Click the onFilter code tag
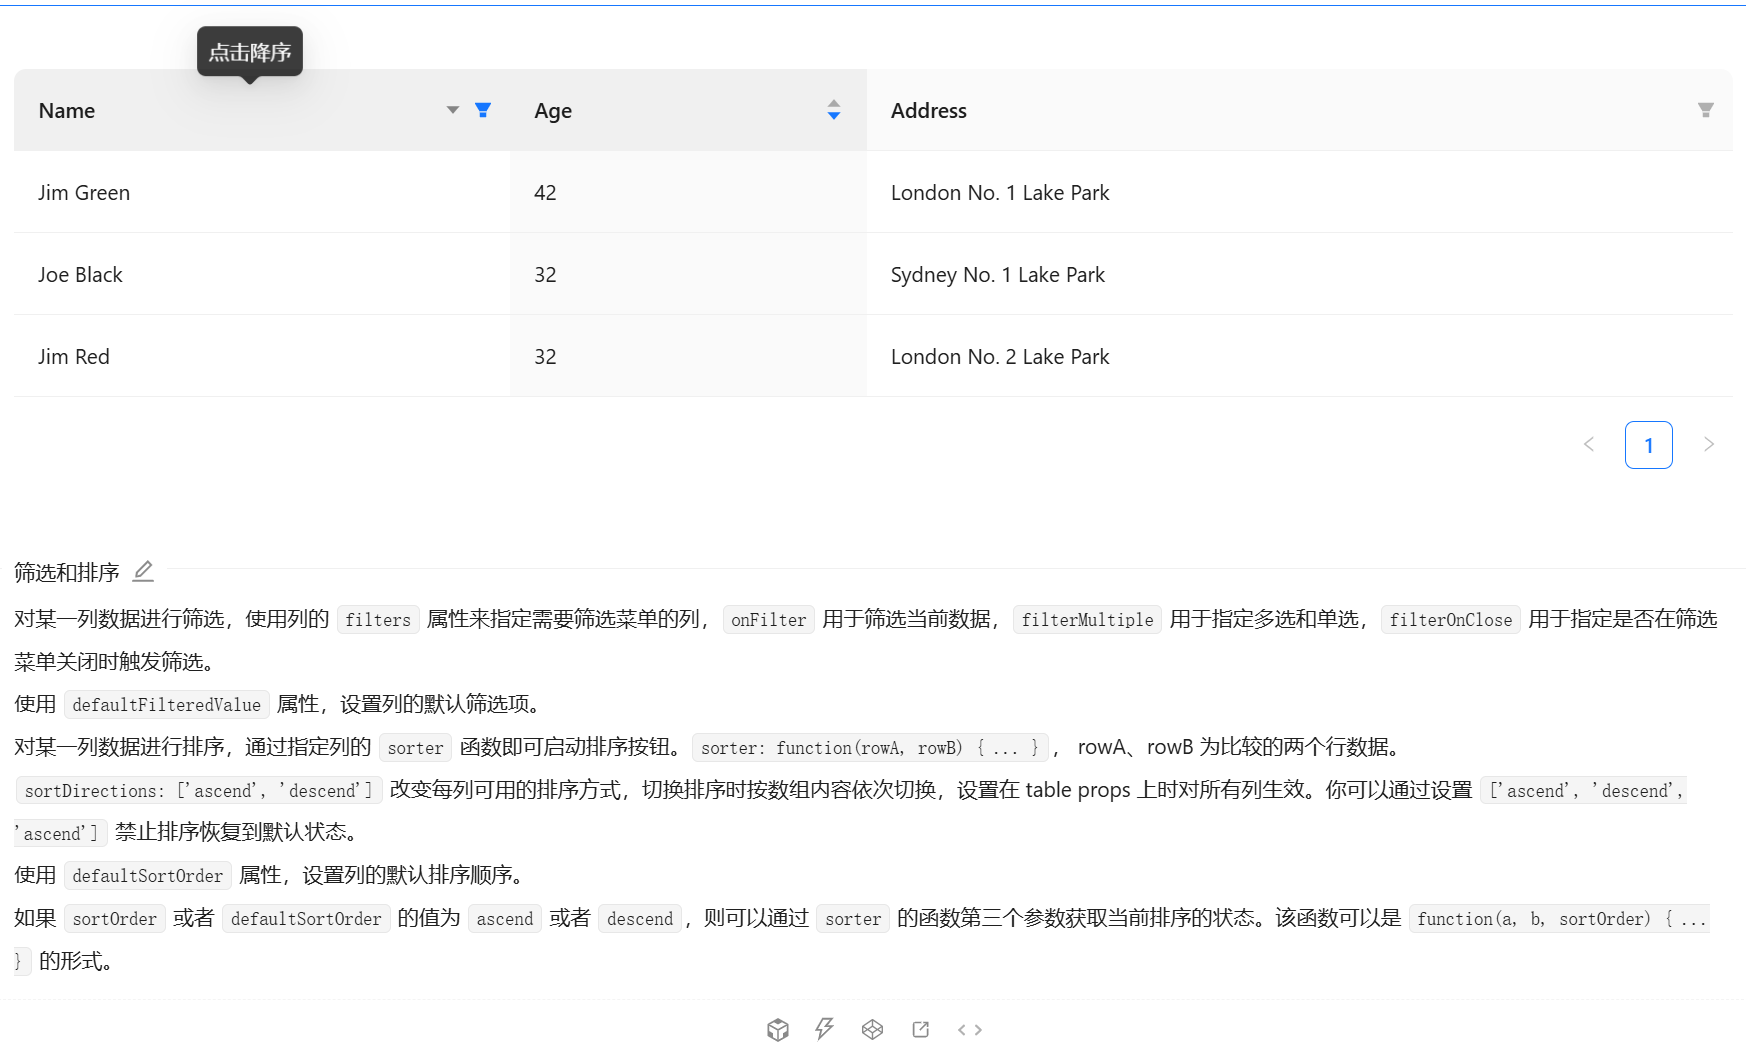The width and height of the screenshot is (1746, 1047). [x=768, y=620]
